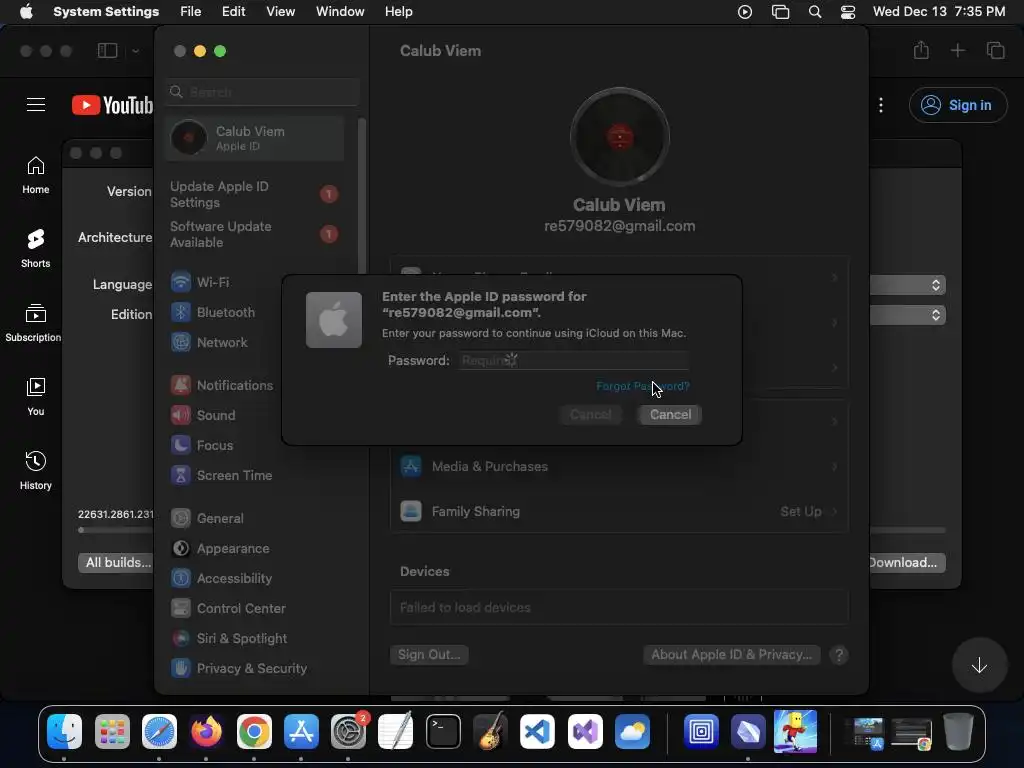Open the App Store Dock icon
The height and width of the screenshot is (768, 1024).
pos(301,731)
